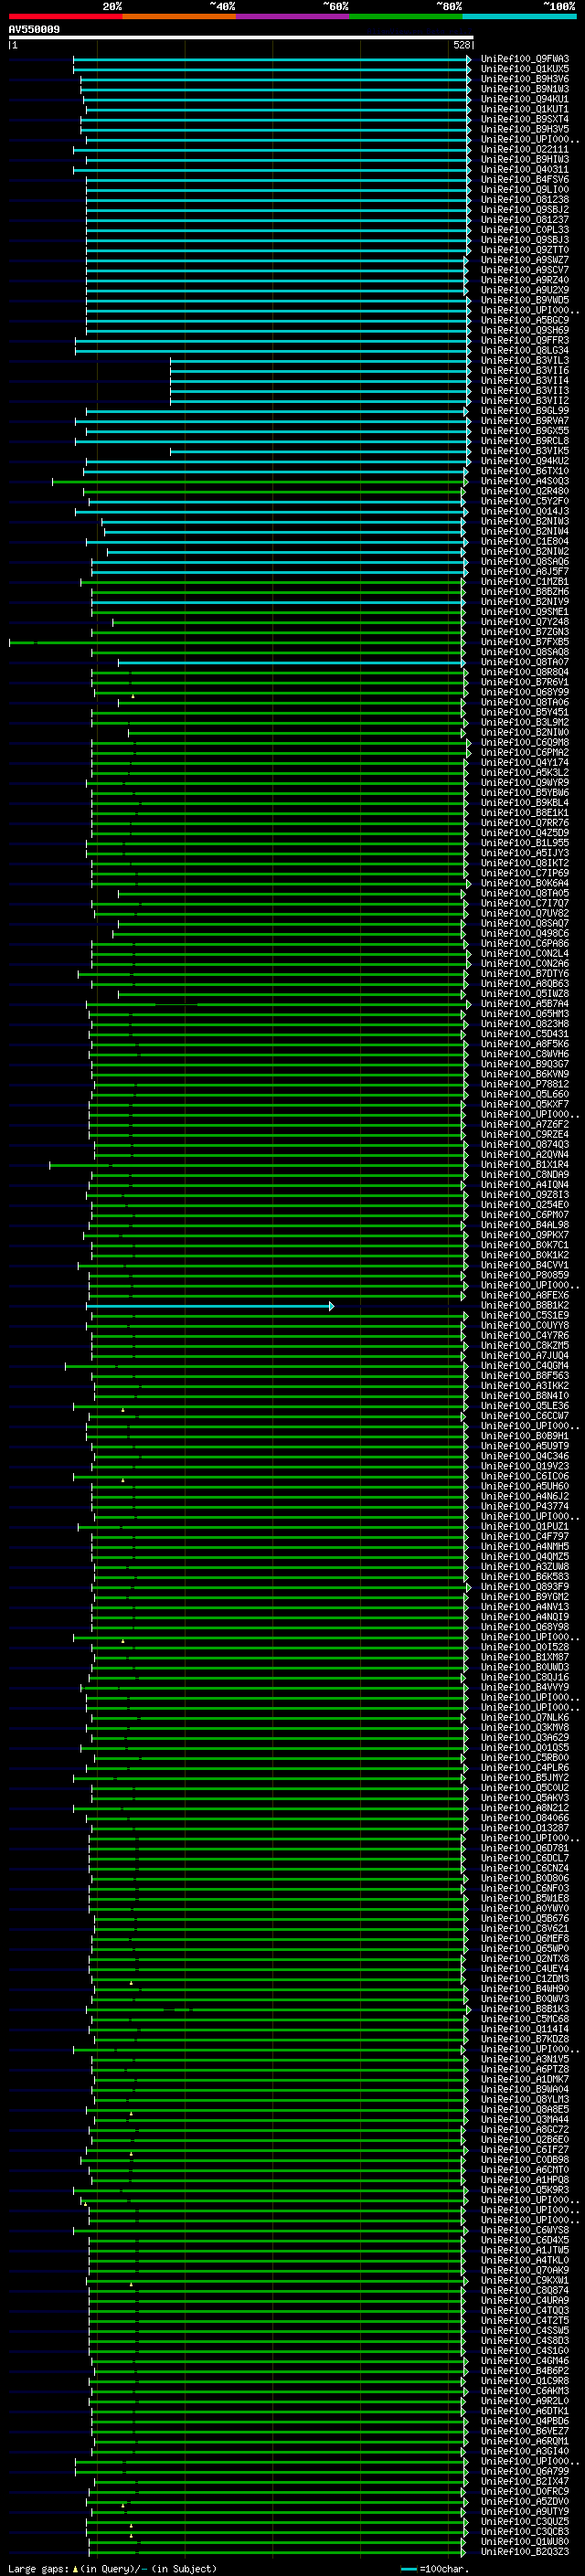Click the cyan segment of the identity legend
Image resolution: width=585 pixels, height=2576 pixels.
click(x=520, y=16)
